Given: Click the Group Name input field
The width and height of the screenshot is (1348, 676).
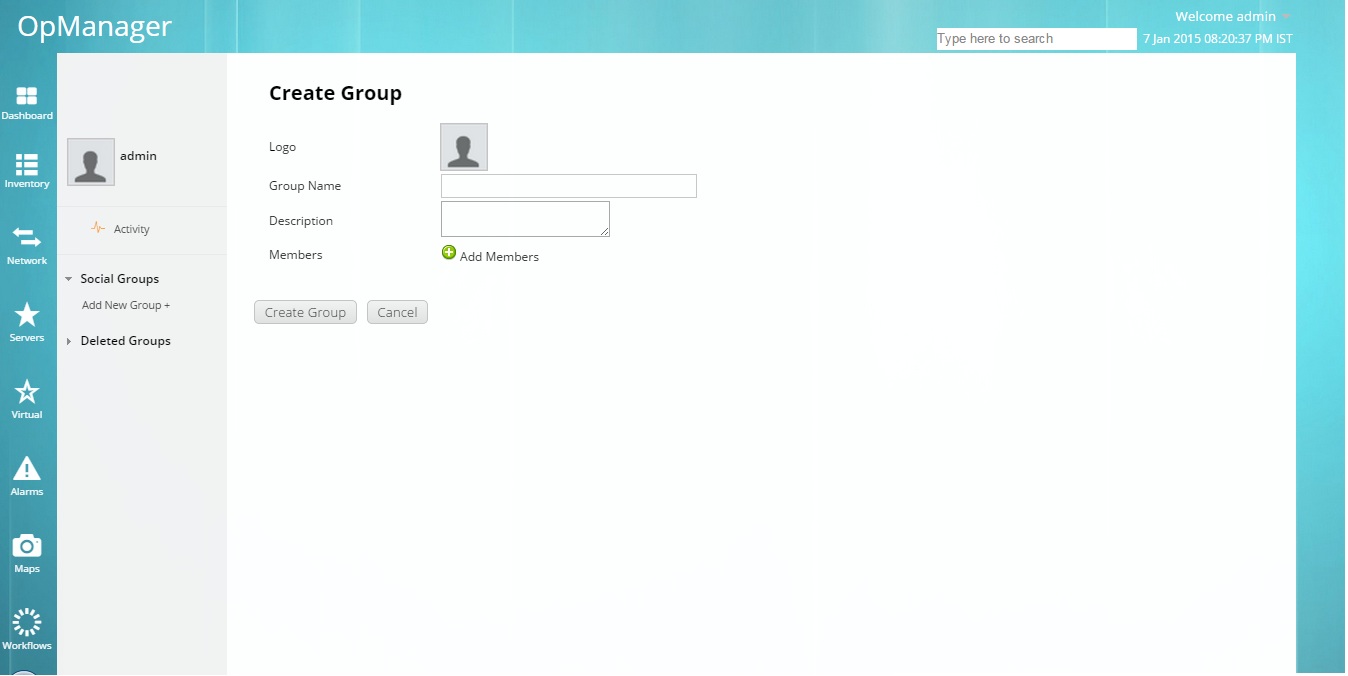Looking at the screenshot, I should [x=568, y=185].
